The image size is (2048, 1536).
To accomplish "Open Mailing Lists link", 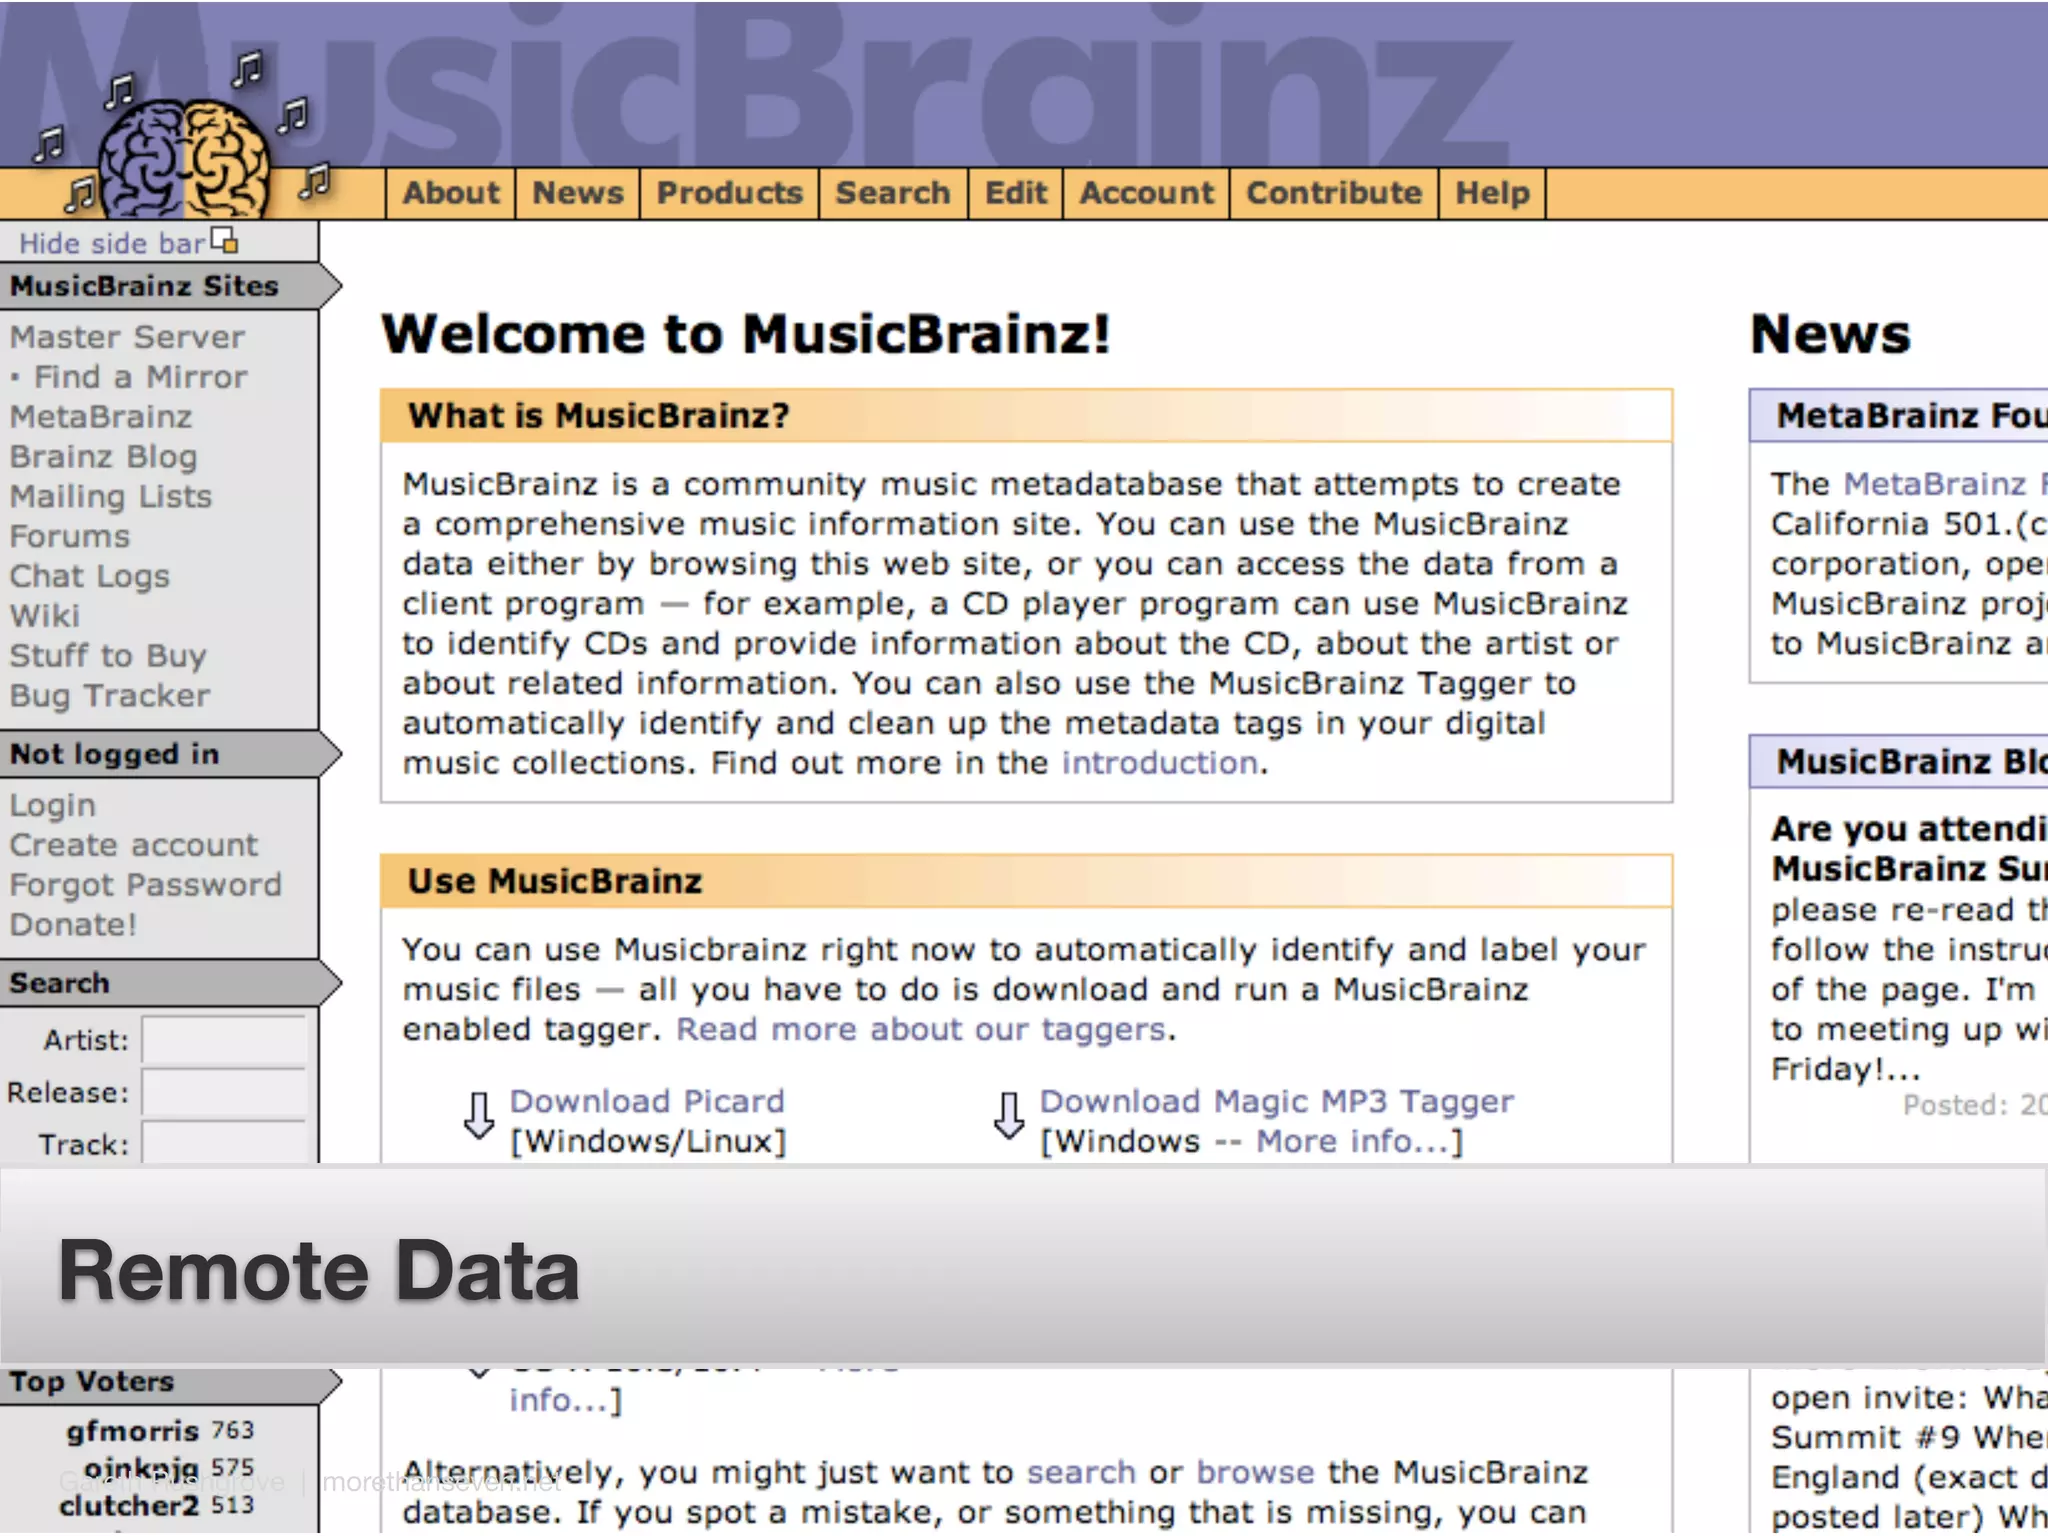I will pos(111,497).
